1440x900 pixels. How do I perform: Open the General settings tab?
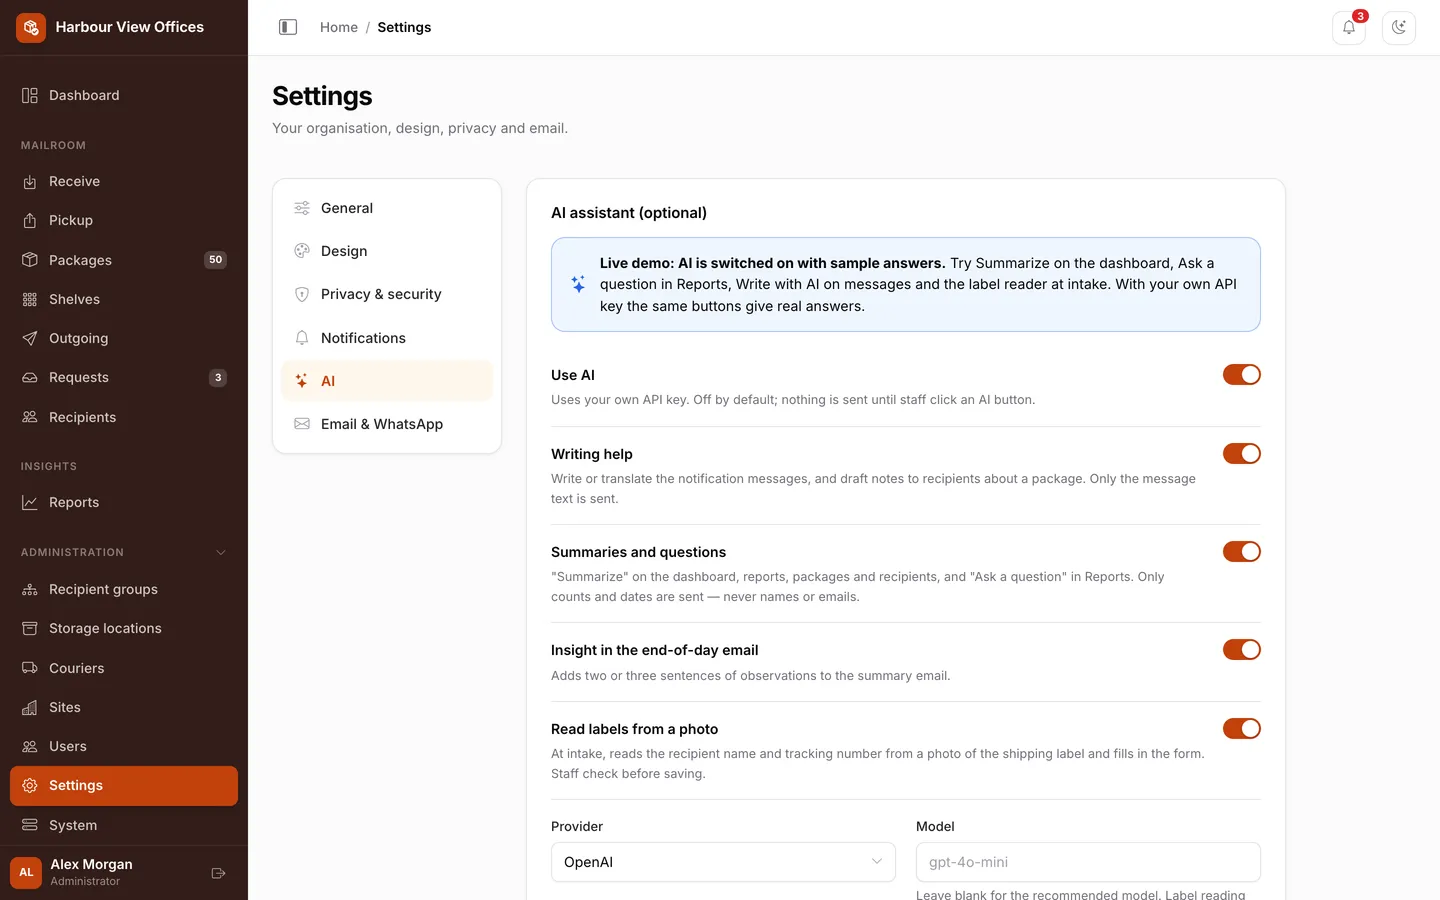[x=387, y=208]
